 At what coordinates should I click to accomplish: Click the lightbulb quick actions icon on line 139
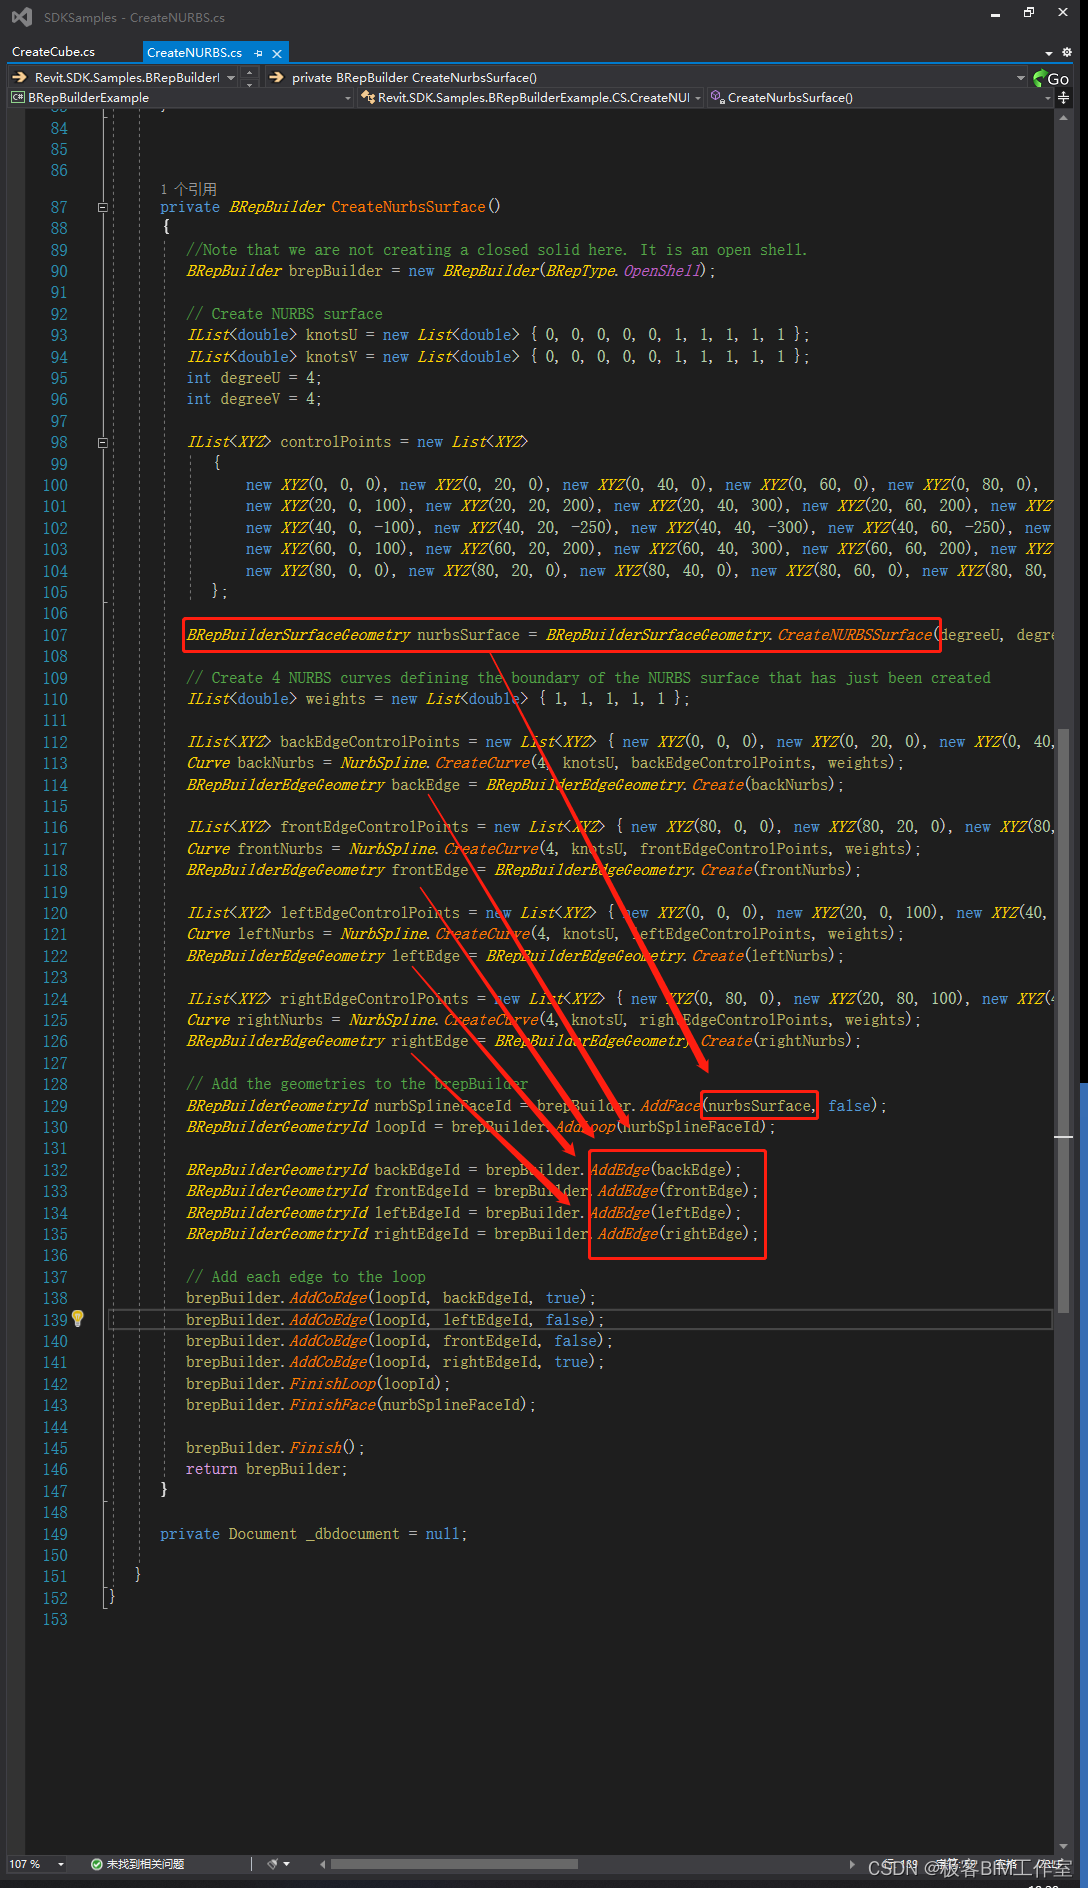pyautogui.click(x=78, y=1319)
